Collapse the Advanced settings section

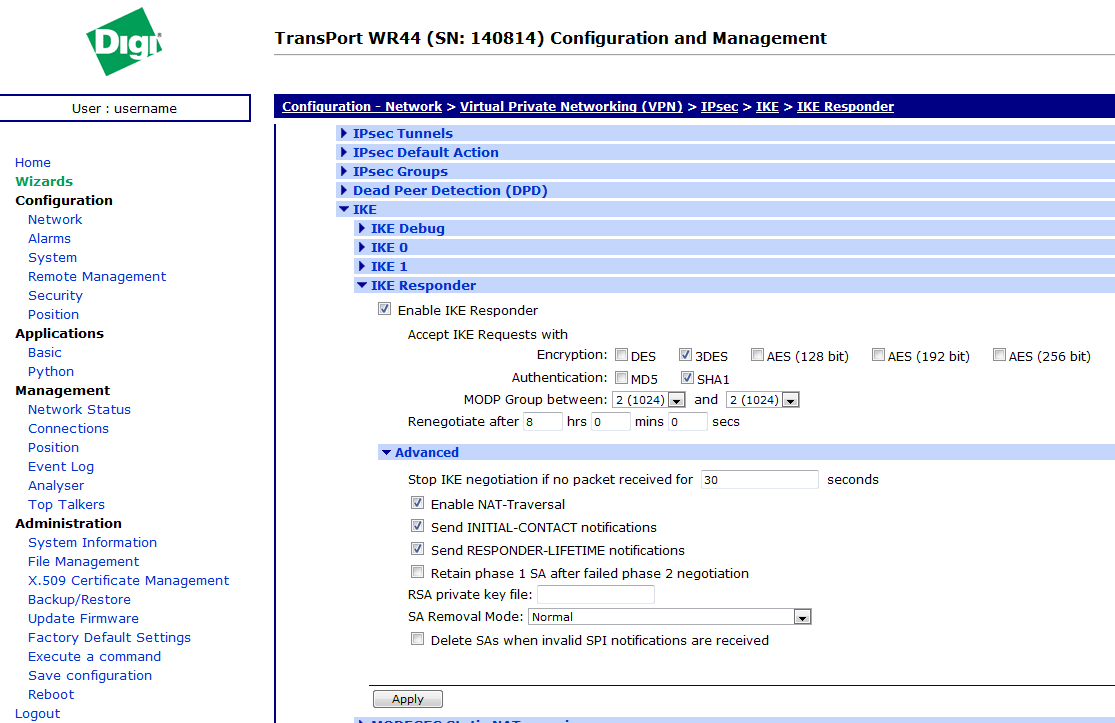click(426, 452)
